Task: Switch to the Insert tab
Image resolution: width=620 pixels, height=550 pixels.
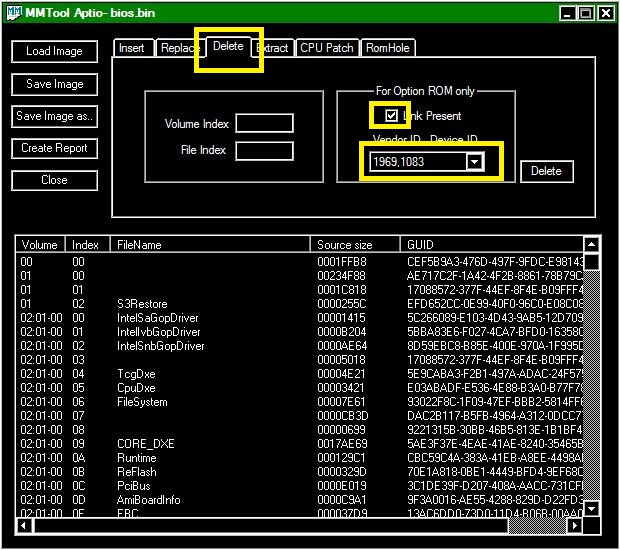Action: tap(132, 48)
